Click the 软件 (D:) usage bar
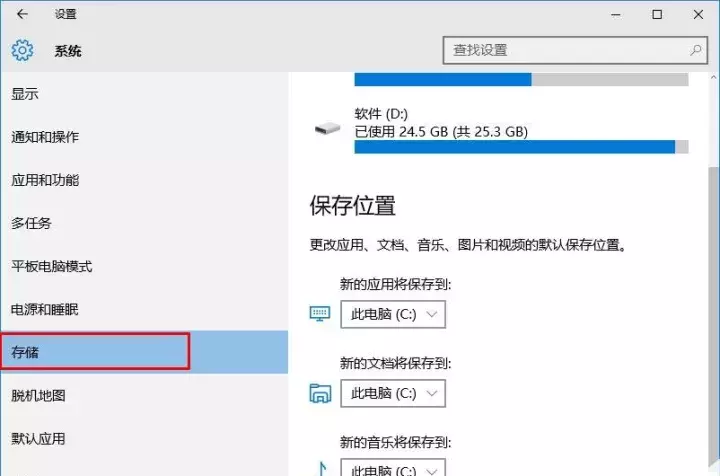This screenshot has width=720, height=476. pos(521,147)
